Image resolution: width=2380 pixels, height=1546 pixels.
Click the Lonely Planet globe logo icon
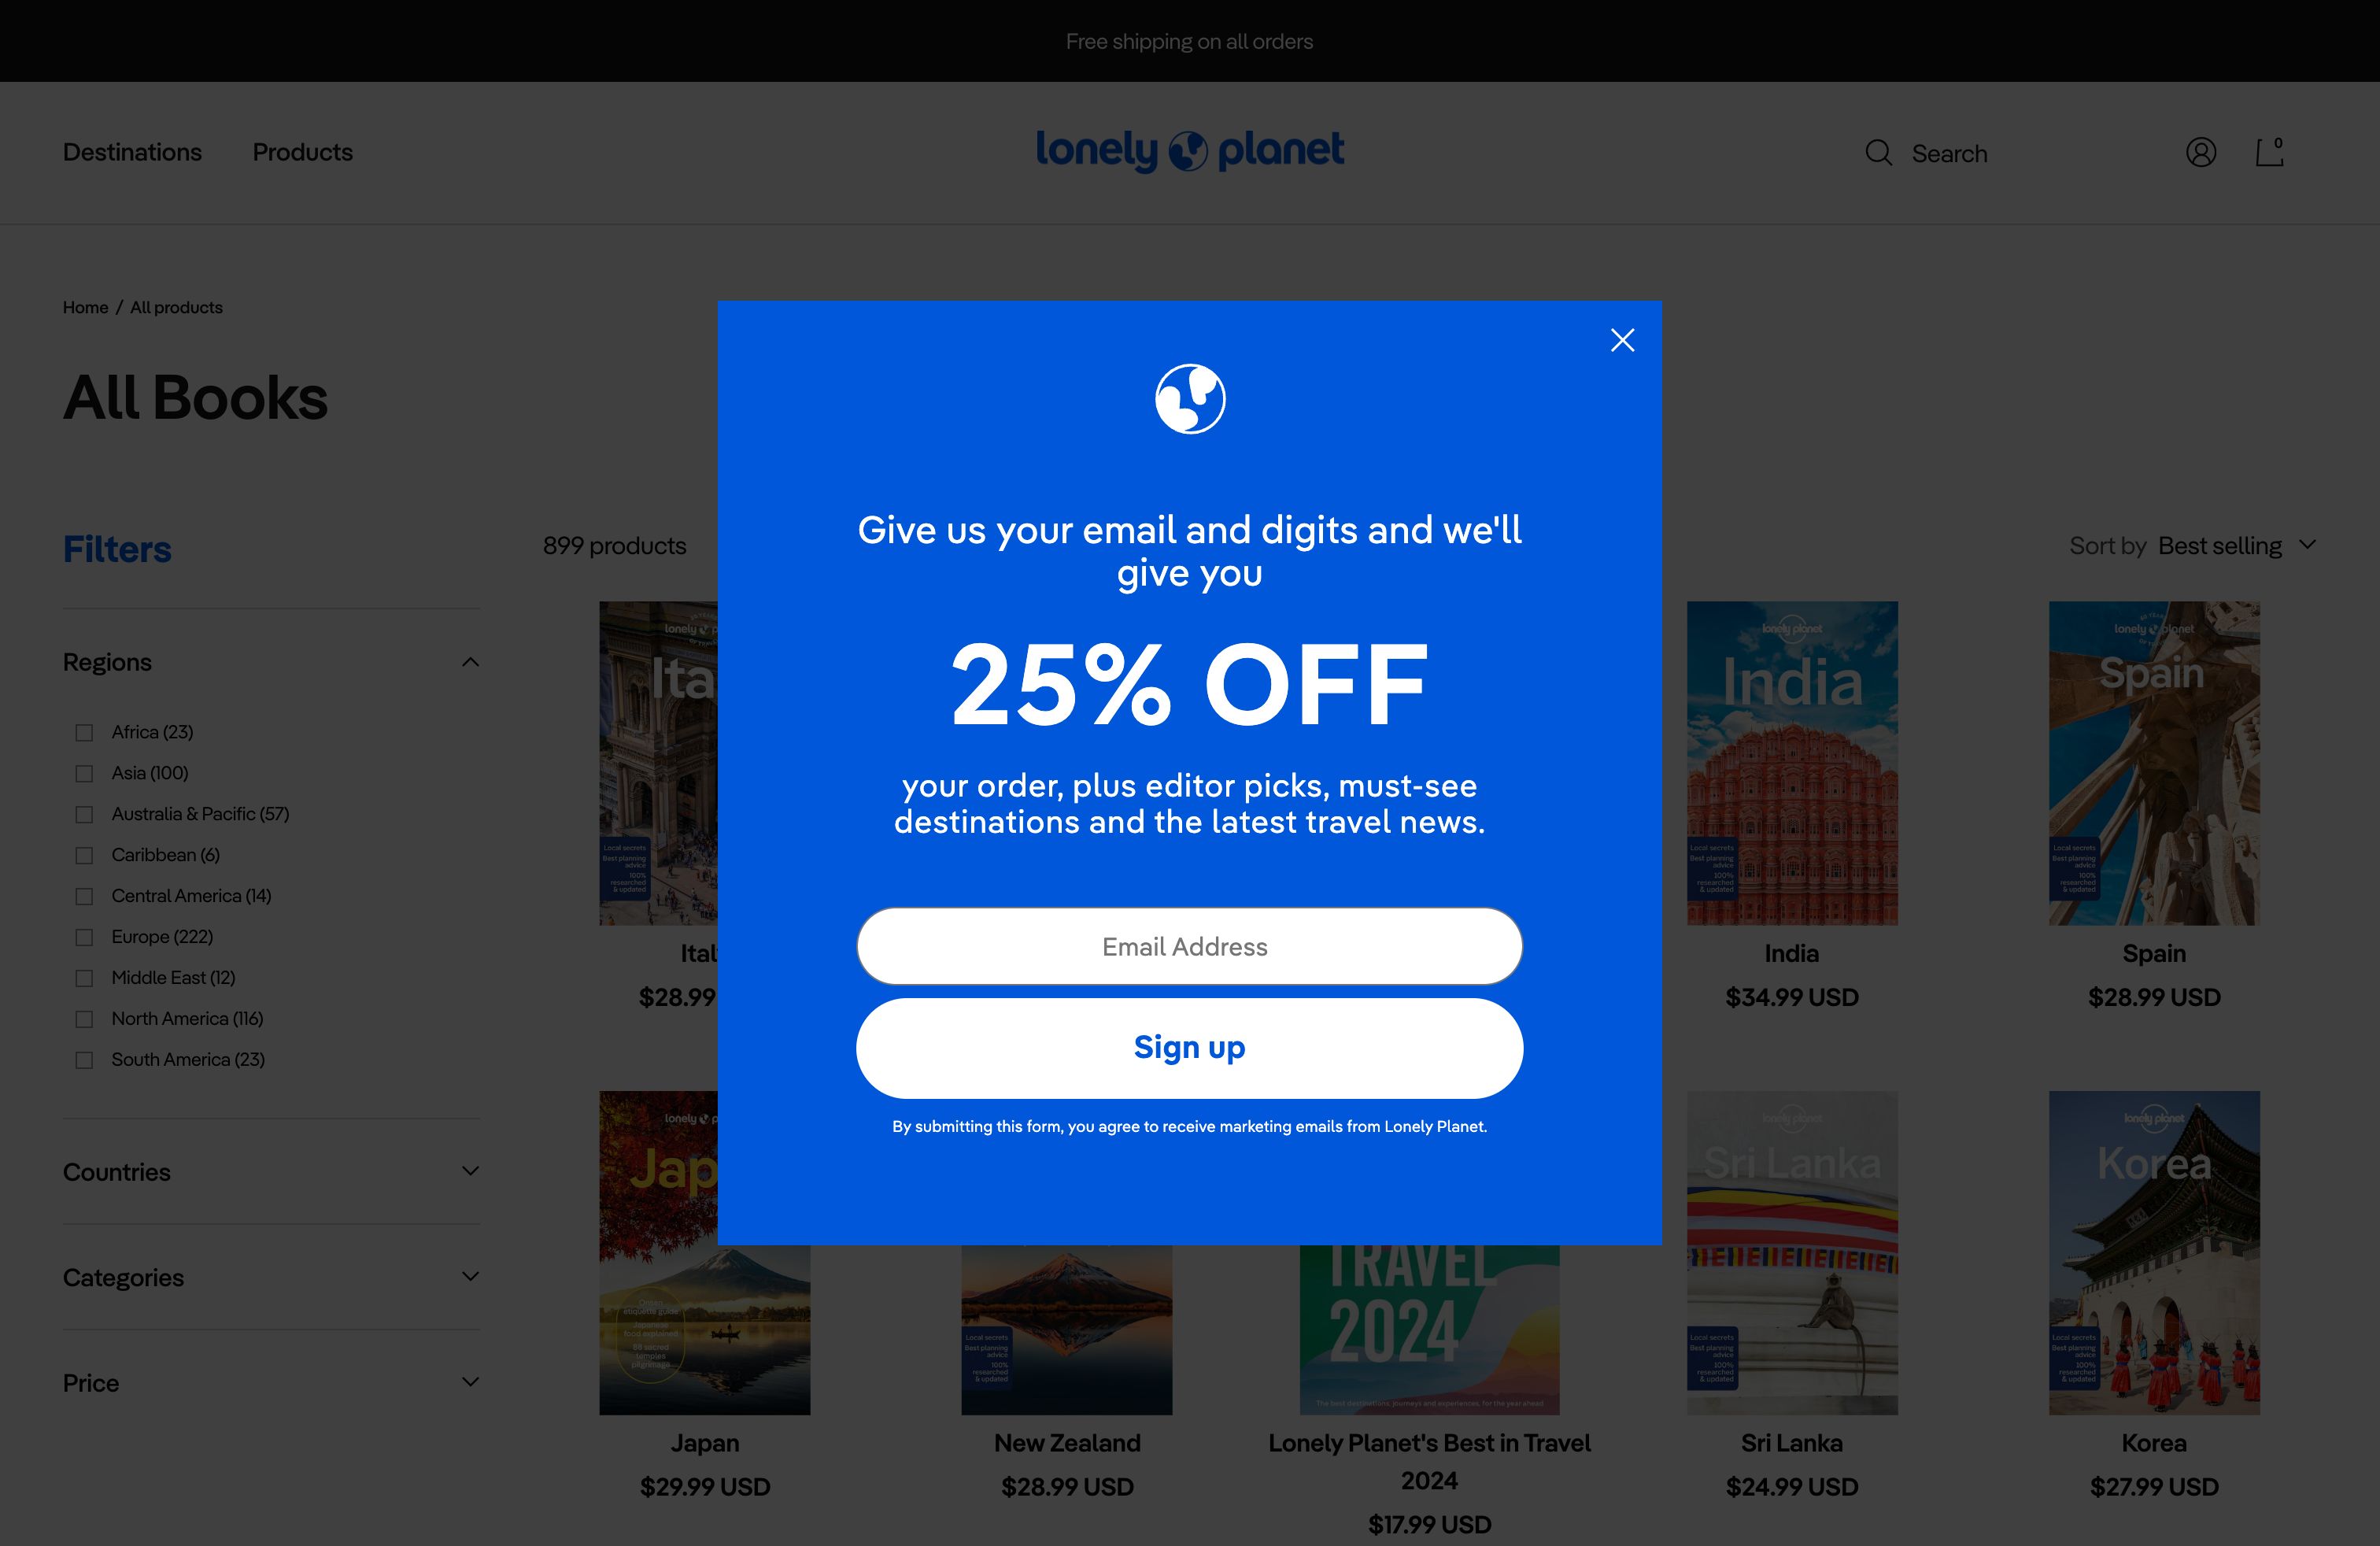tap(1188, 151)
